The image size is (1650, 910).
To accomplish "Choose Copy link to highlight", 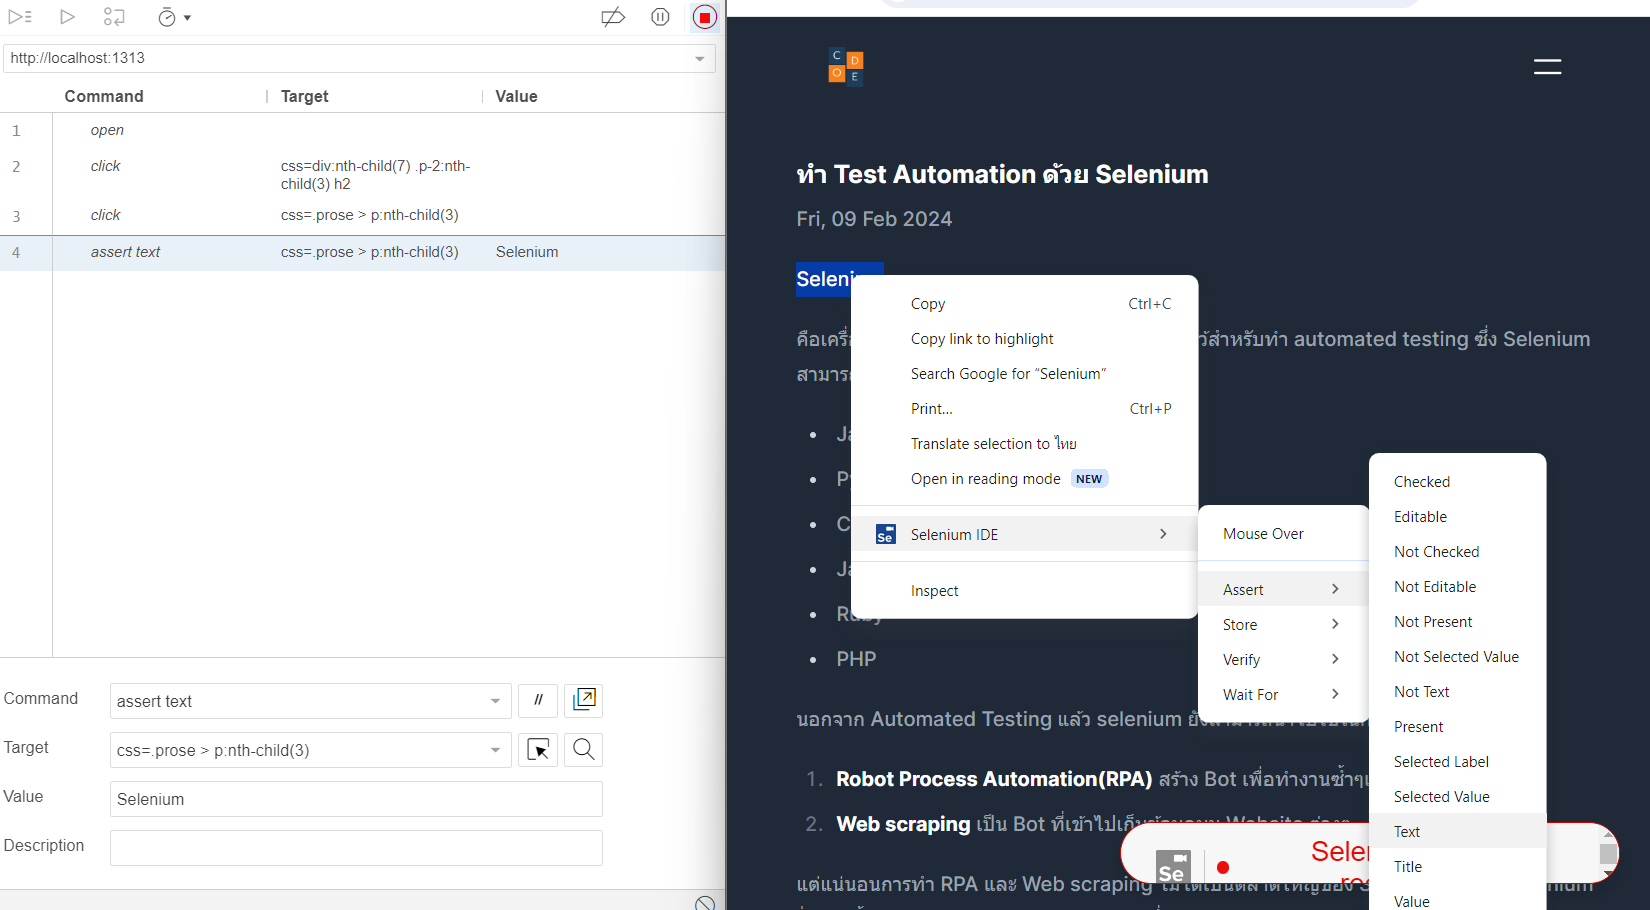I will point(1024,339).
